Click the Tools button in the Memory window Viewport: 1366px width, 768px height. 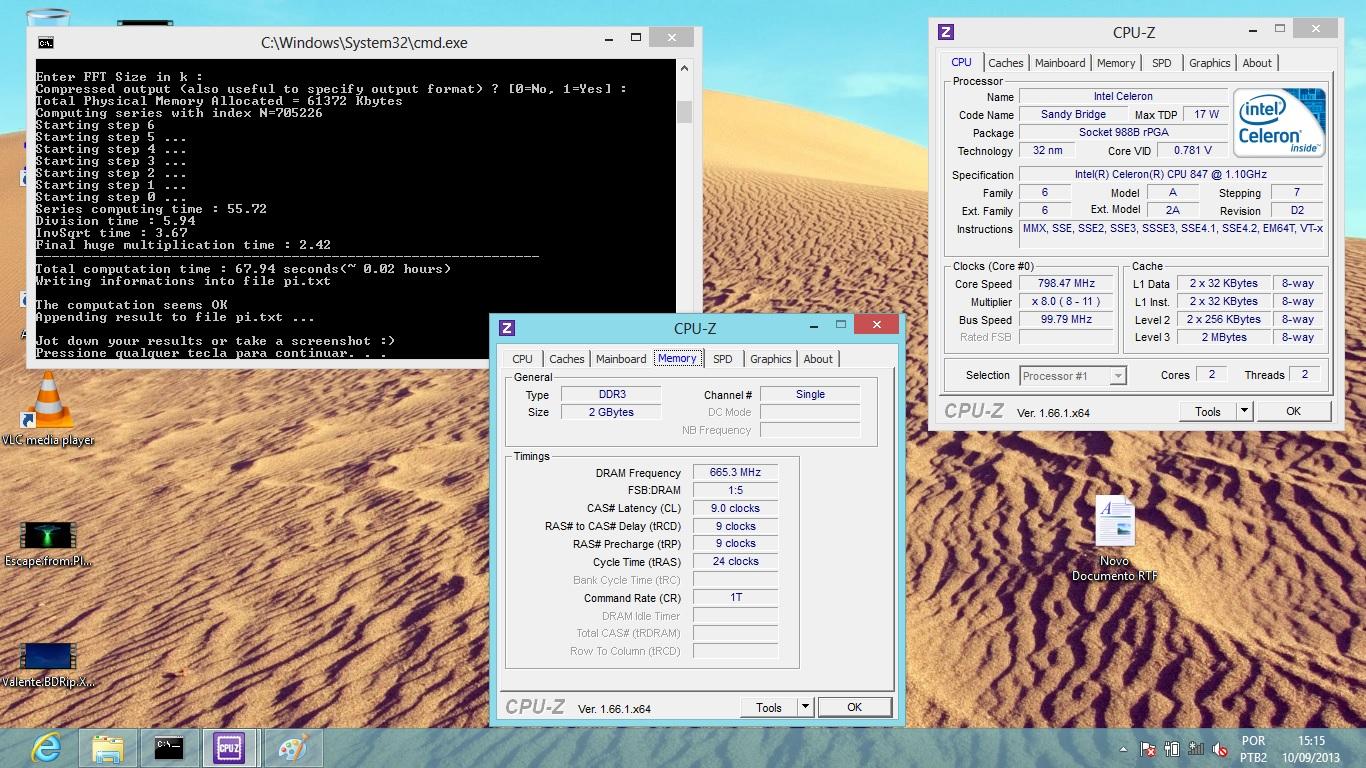click(768, 707)
